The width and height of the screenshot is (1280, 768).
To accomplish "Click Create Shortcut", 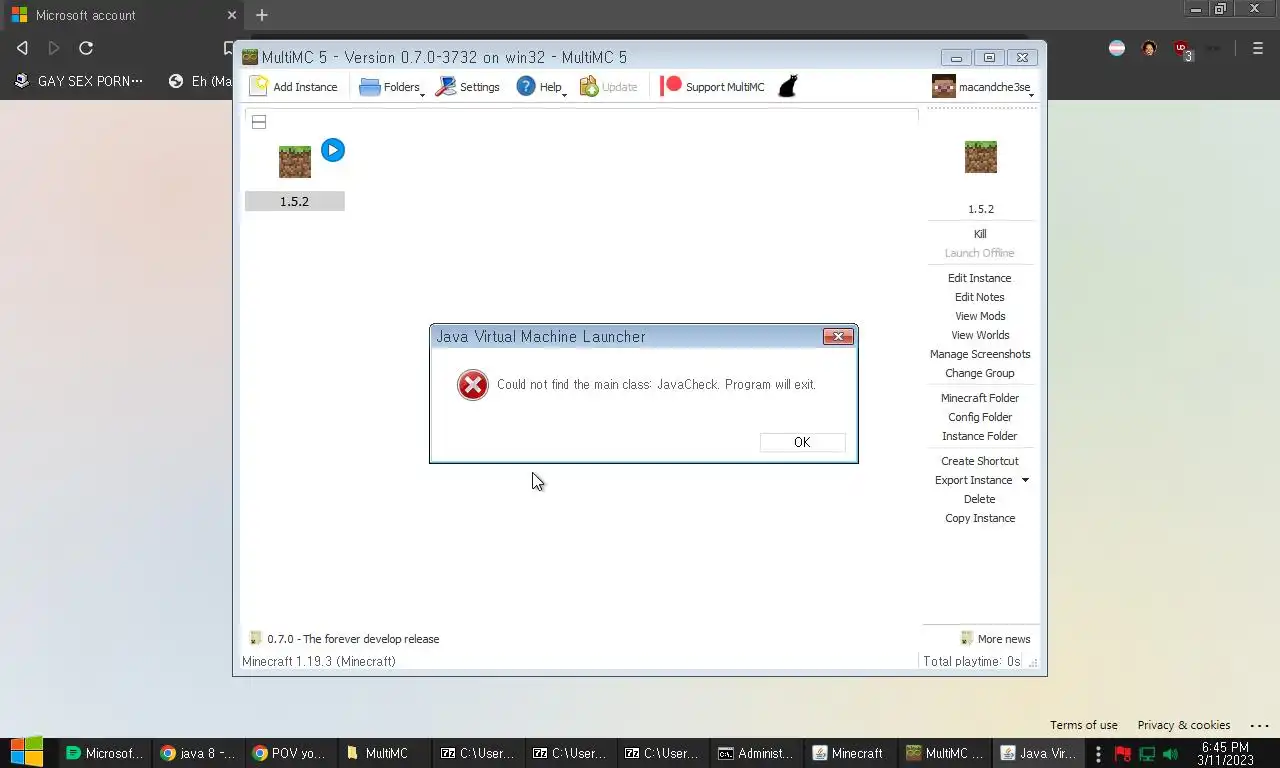I will [980, 461].
